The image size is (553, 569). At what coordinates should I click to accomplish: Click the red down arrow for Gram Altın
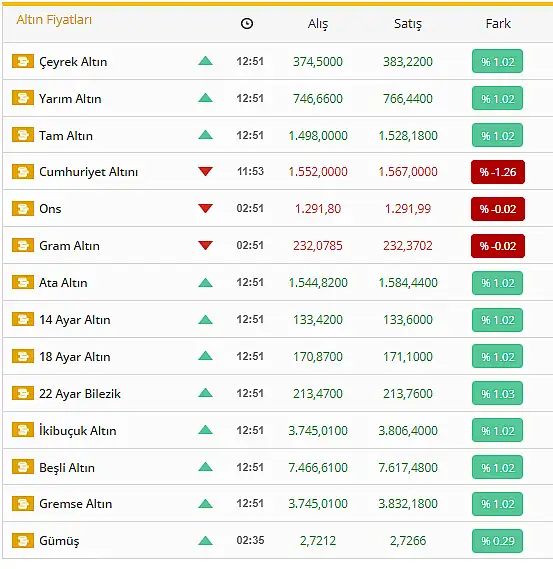[x=205, y=245]
